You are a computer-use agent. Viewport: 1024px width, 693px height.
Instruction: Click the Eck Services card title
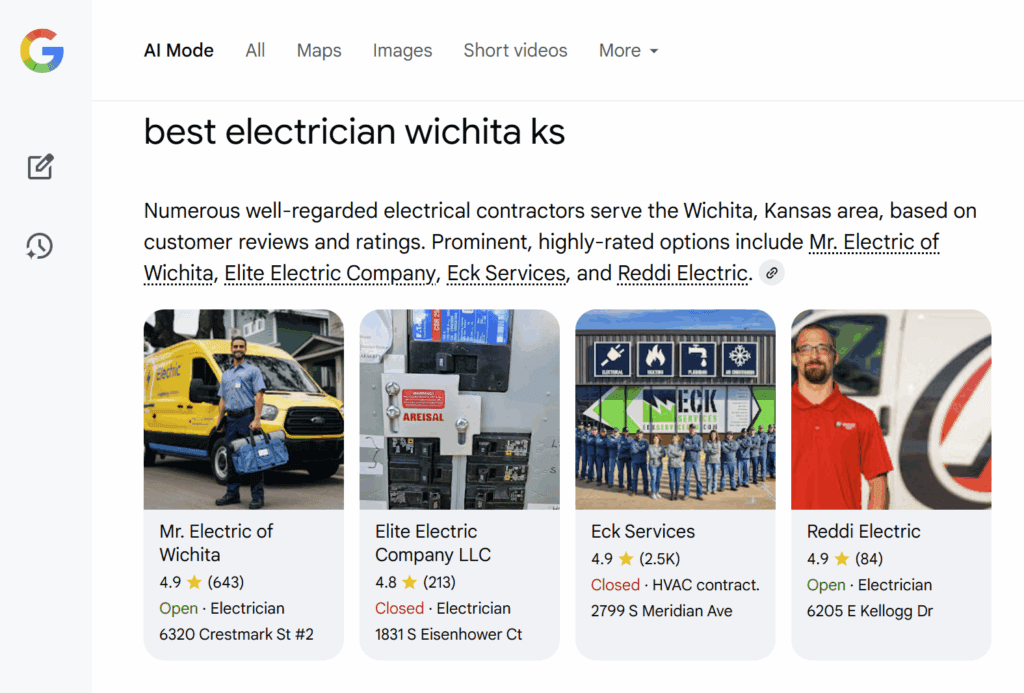[x=643, y=531]
